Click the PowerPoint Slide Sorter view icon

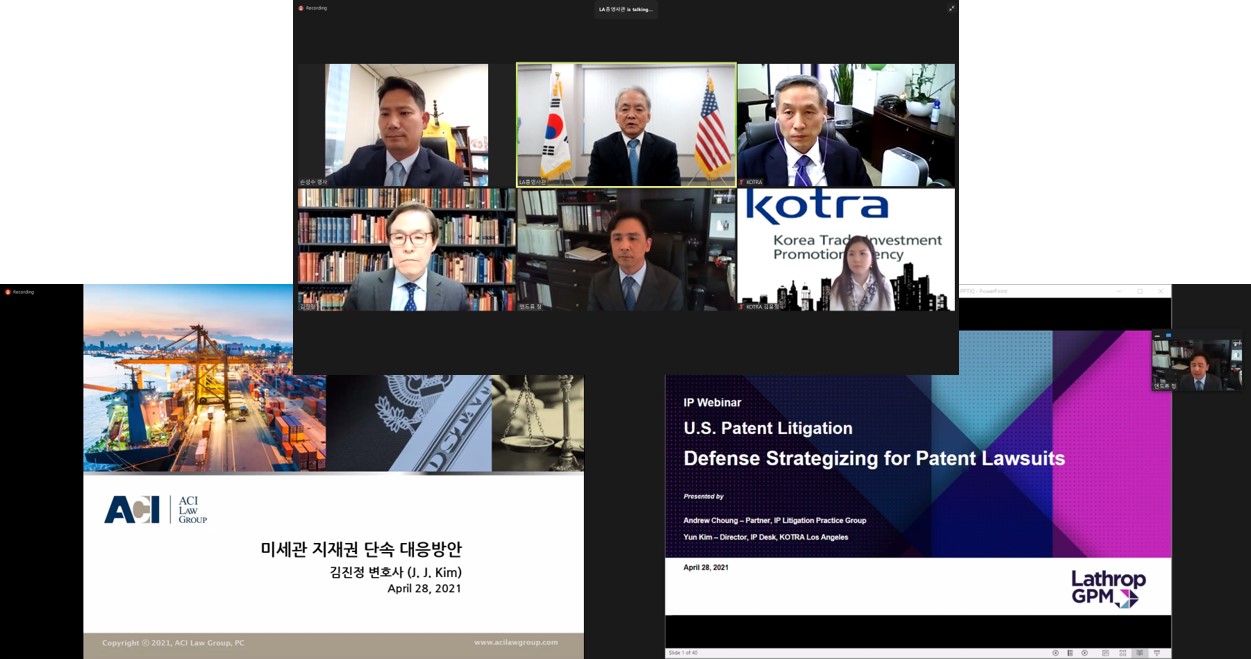tap(1123, 653)
